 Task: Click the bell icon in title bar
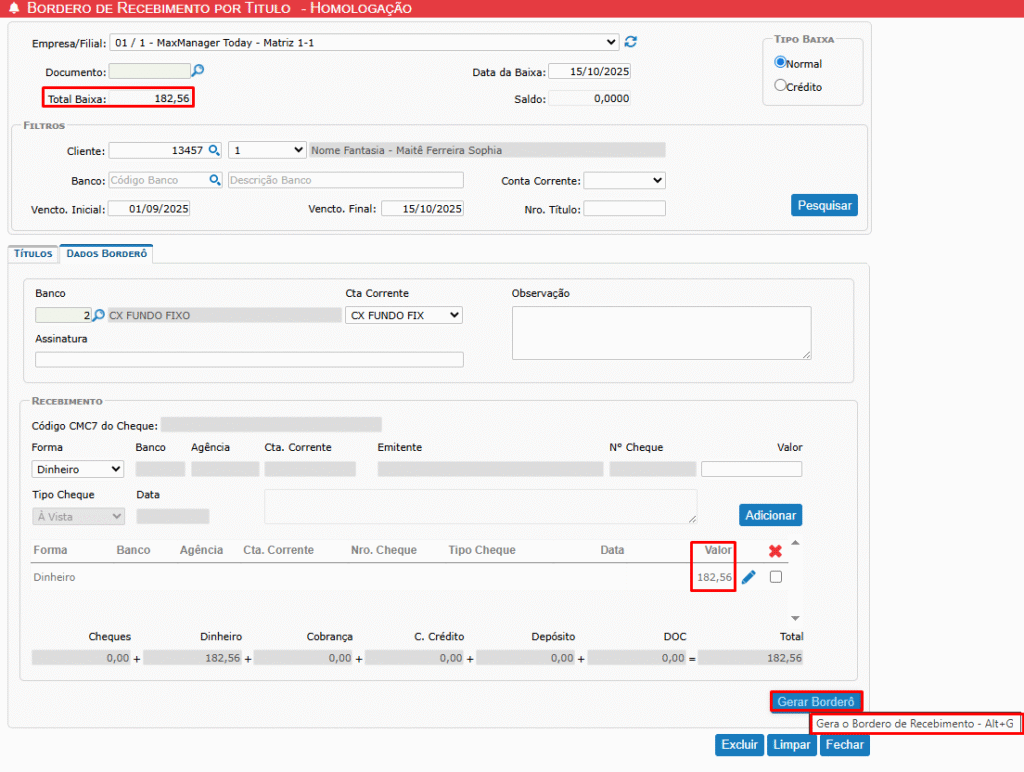[12, 8]
